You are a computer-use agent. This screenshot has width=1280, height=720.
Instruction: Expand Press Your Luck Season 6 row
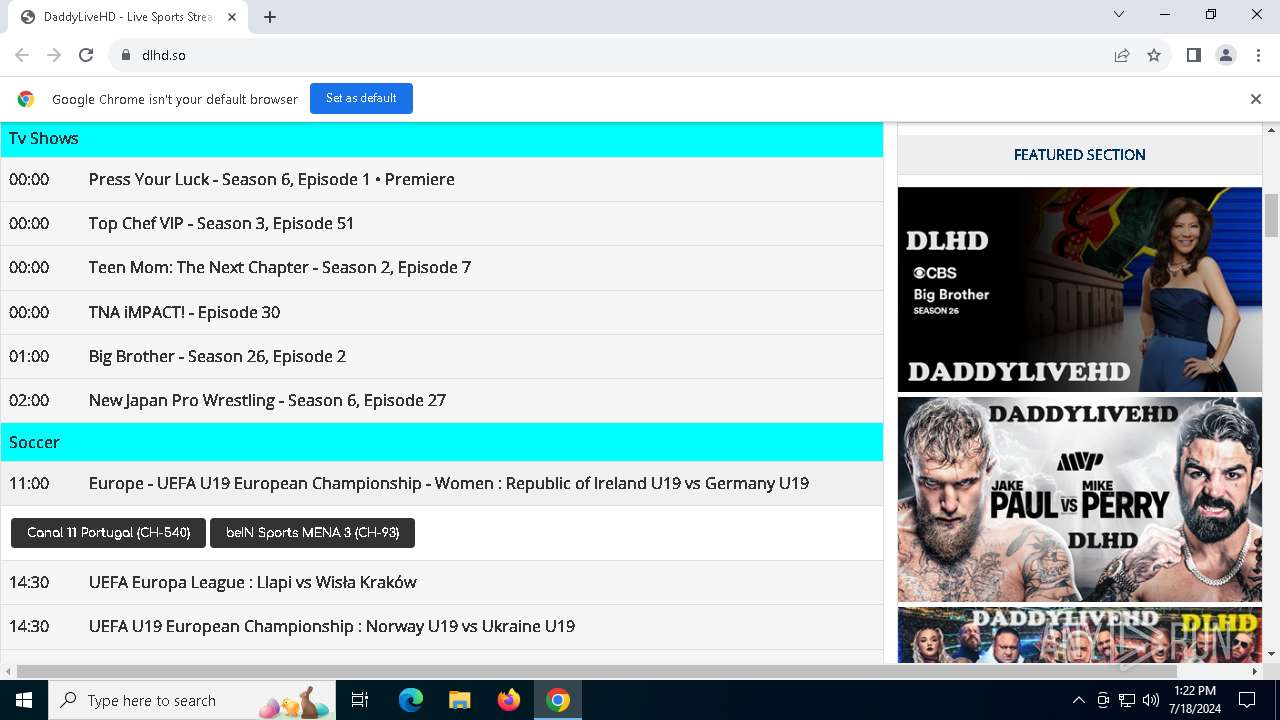[441, 180]
